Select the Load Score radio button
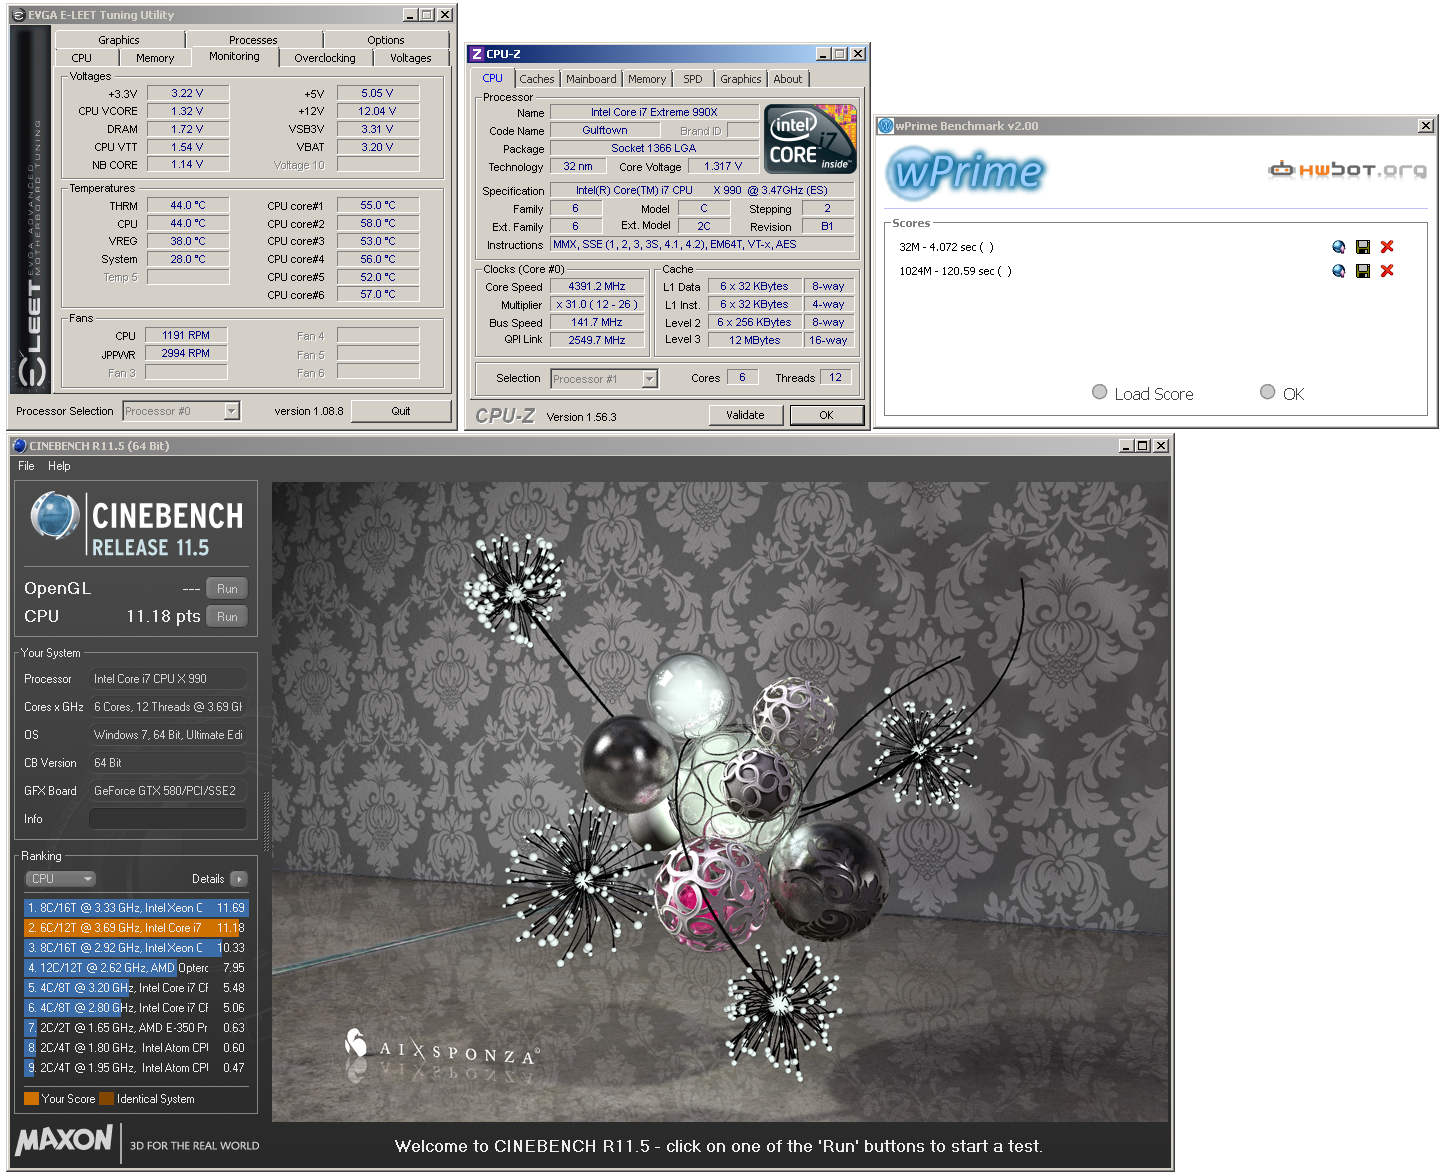Viewport: 1445px width, 1175px height. point(1100,392)
